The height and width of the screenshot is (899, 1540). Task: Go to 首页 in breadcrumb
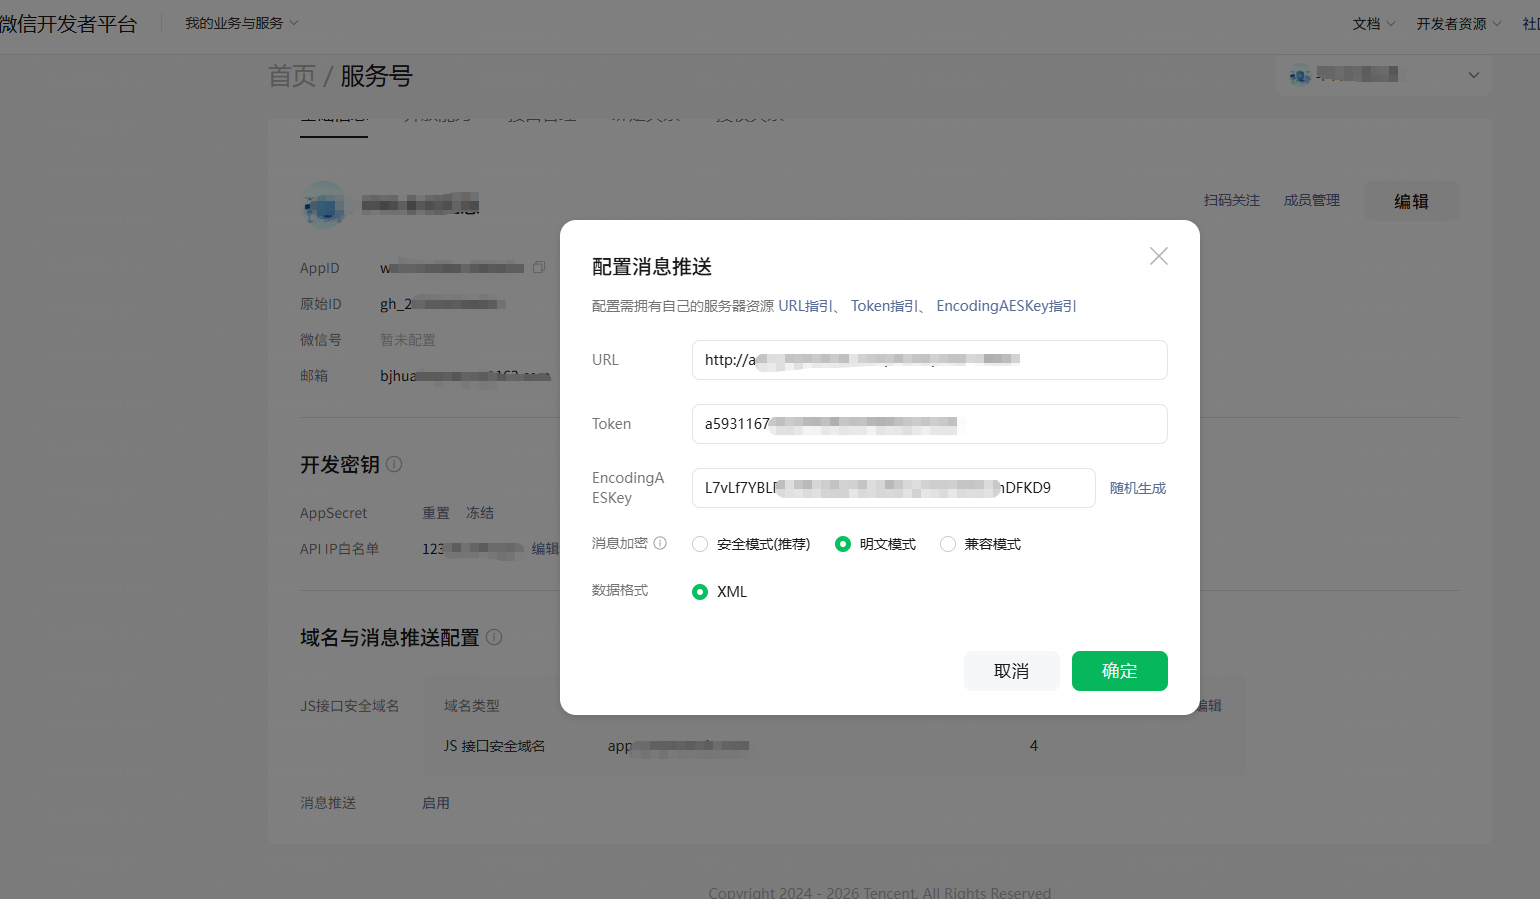tap(292, 76)
